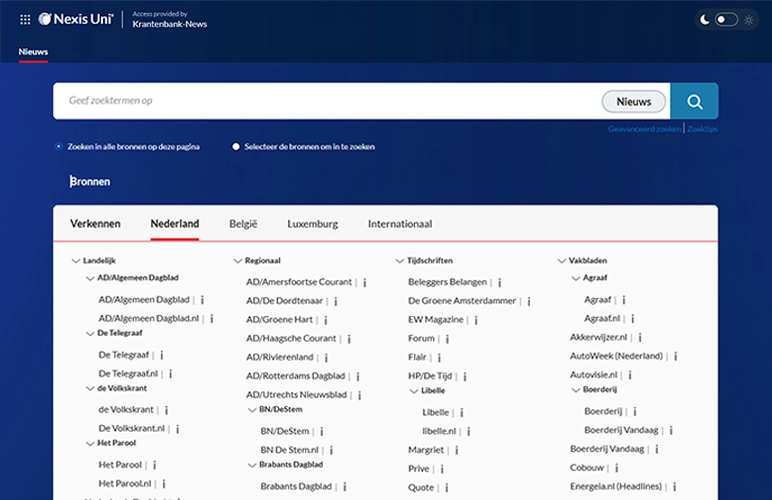The image size is (772, 500).
Task: Click the moon dark-mode icon
Action: pos(705,20)
